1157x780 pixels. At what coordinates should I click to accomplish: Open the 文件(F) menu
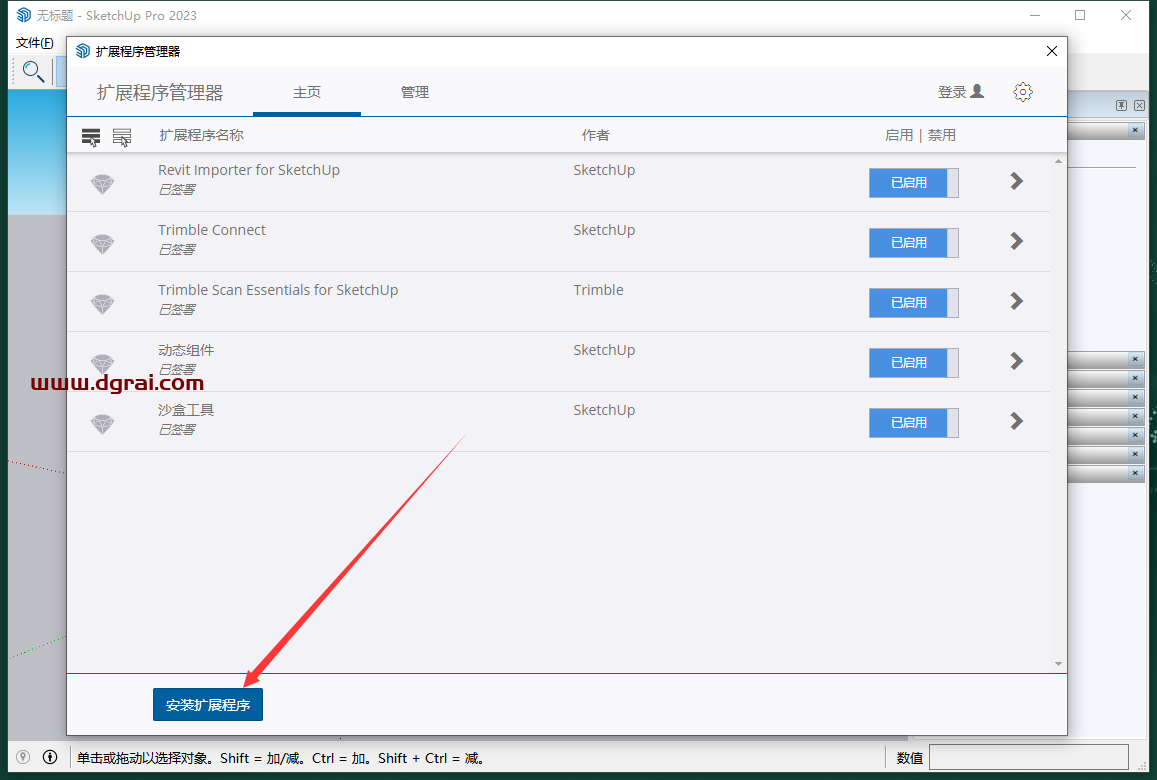35,43
